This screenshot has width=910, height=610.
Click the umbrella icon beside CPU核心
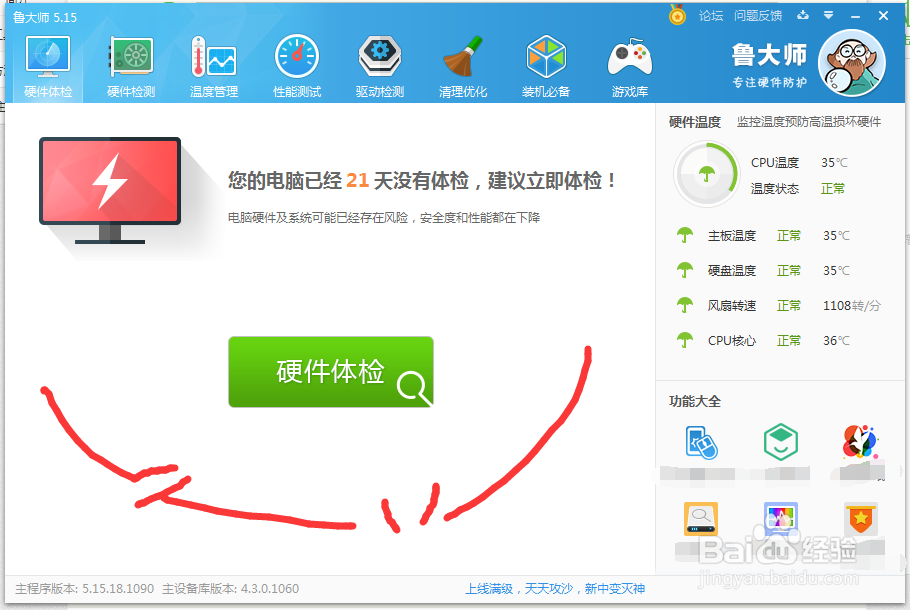pos(685,340)
